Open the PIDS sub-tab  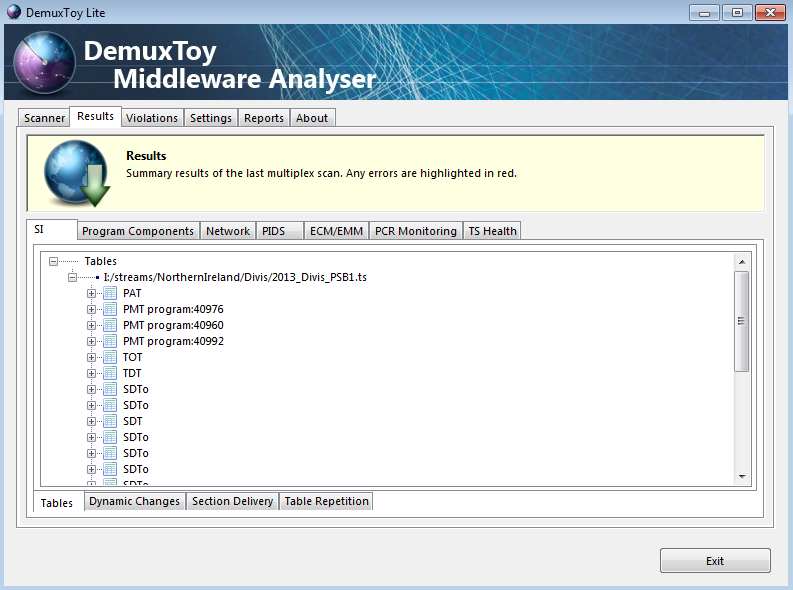(x=279, y=231)
